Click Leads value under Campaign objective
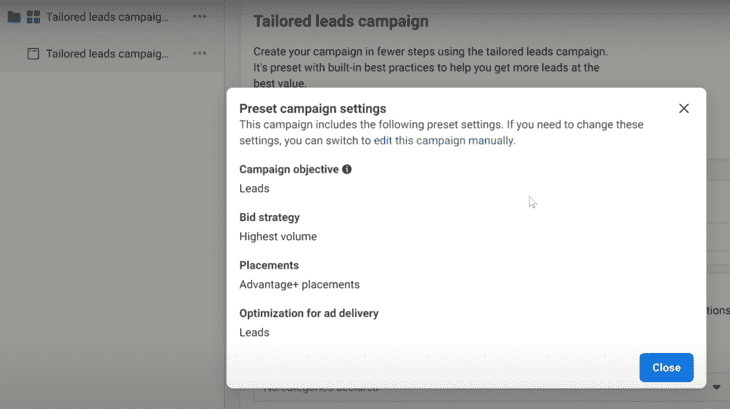This screenshot has height=409, width=730. pyautogui.click(x=254, y=188)
